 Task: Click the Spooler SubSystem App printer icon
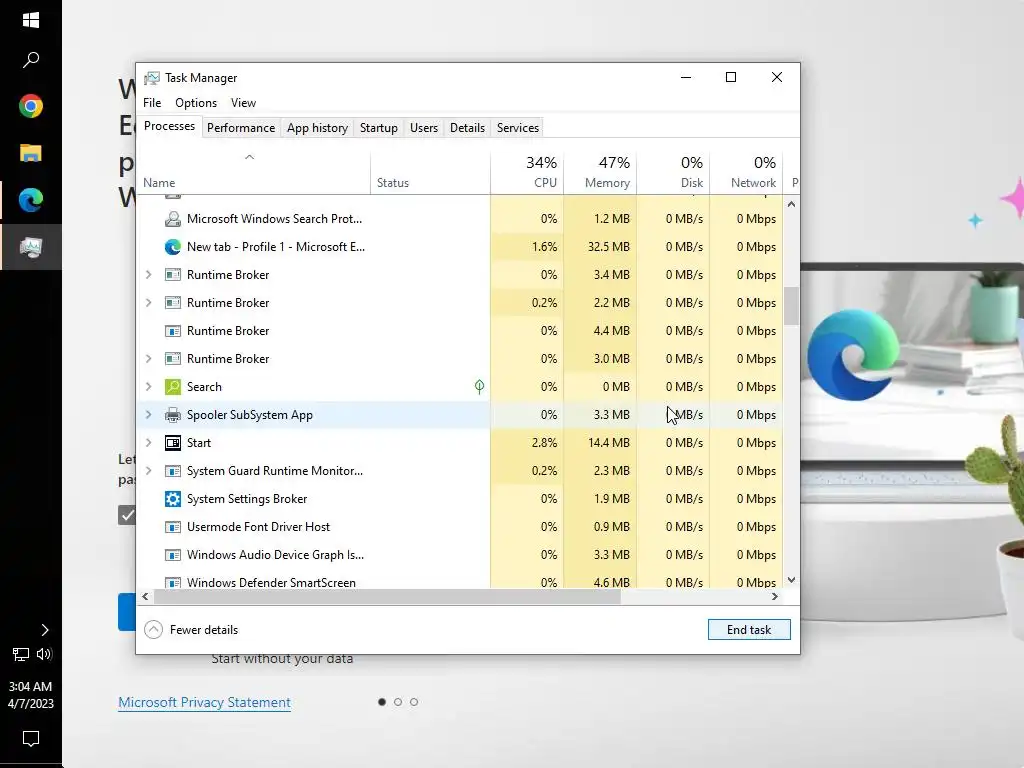[172, 415]
